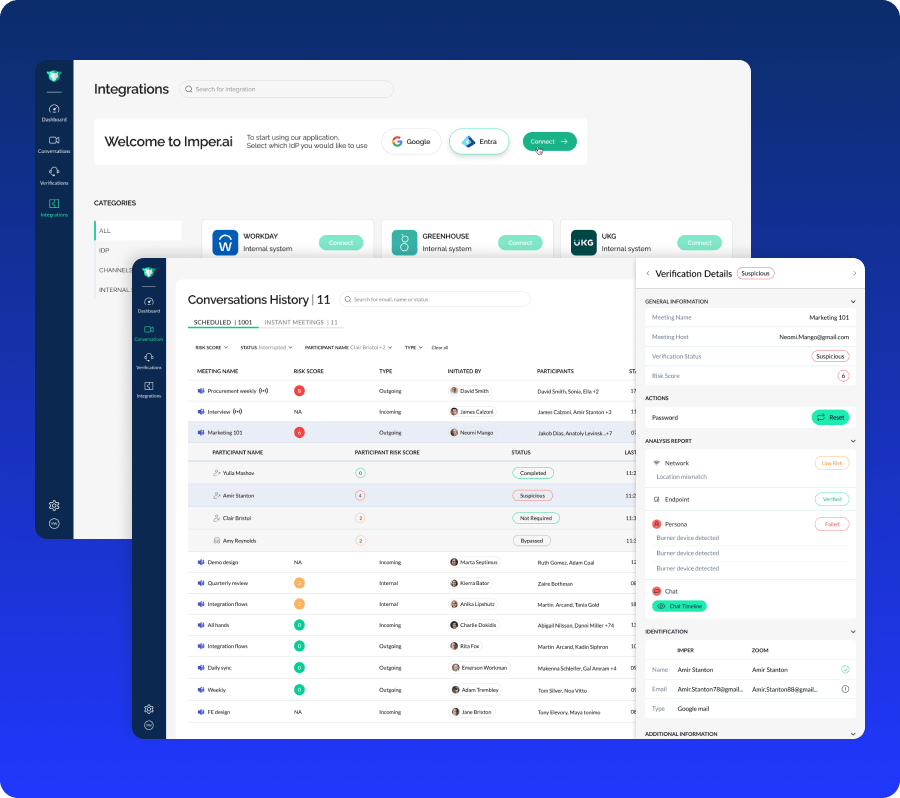This screenshot has height=798, width=900.
Task: Expand the Additional Information section
Action: pyautogui.click(x=852, y=733)
